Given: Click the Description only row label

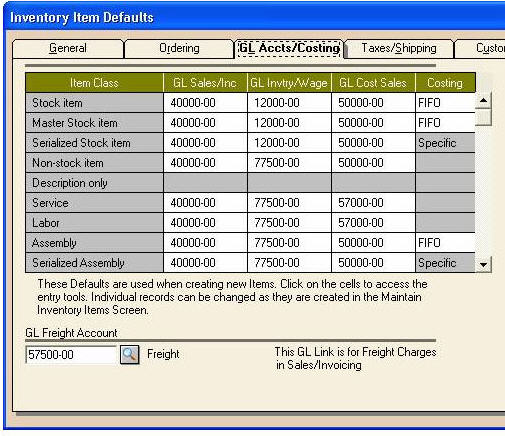Looking at the screenshot, I should click(94, 183).
